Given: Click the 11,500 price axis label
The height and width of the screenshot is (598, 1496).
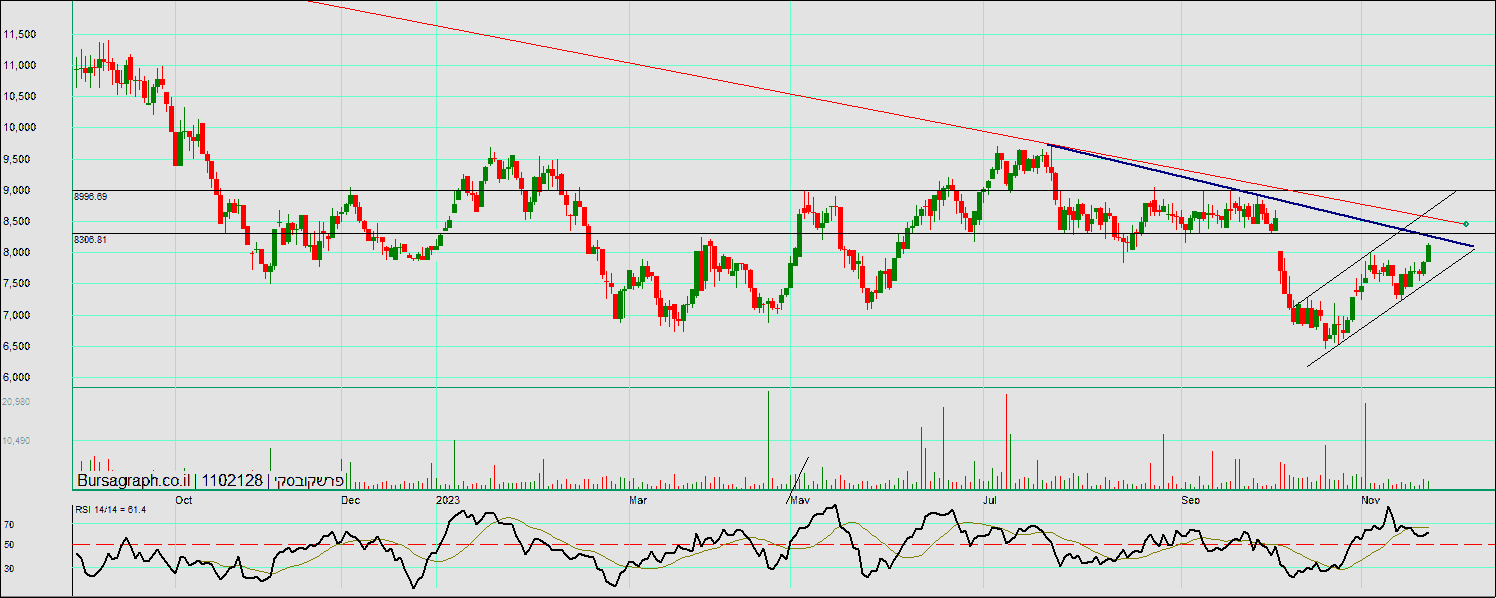Looking at the screenshot, I should pyautogui.click(x=20, y=34).
